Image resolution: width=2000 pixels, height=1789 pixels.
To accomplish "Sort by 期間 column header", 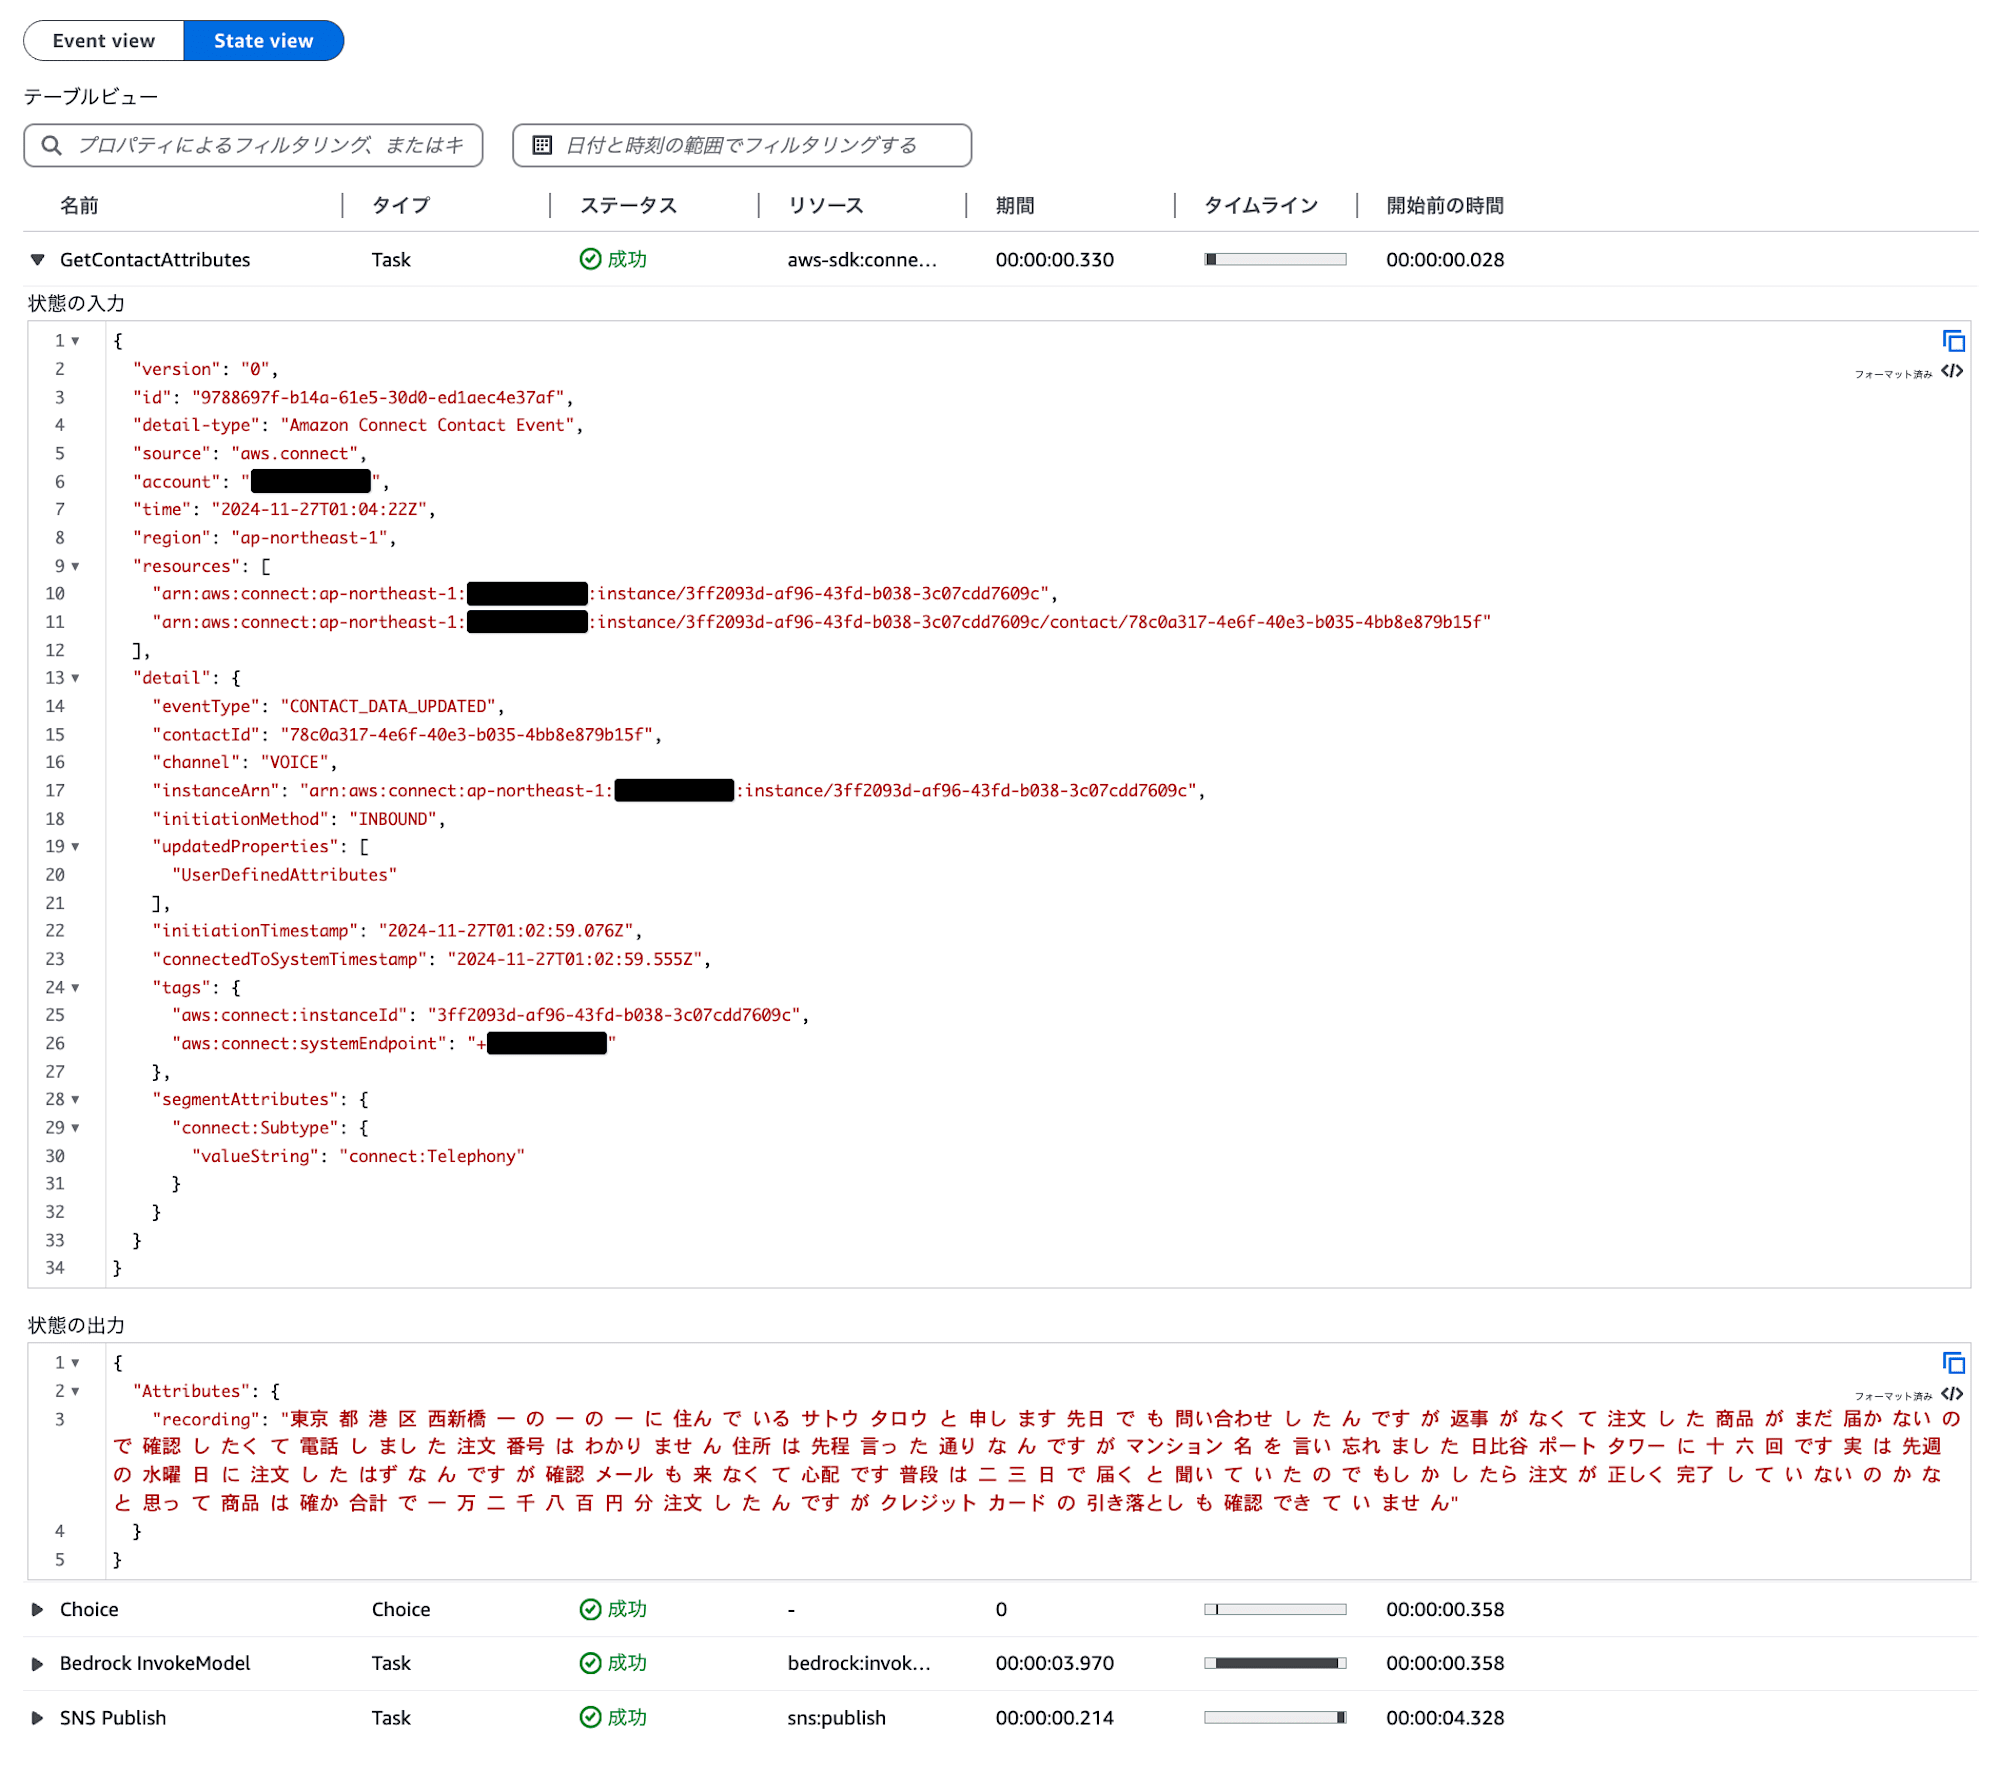I will point(1015,206).
